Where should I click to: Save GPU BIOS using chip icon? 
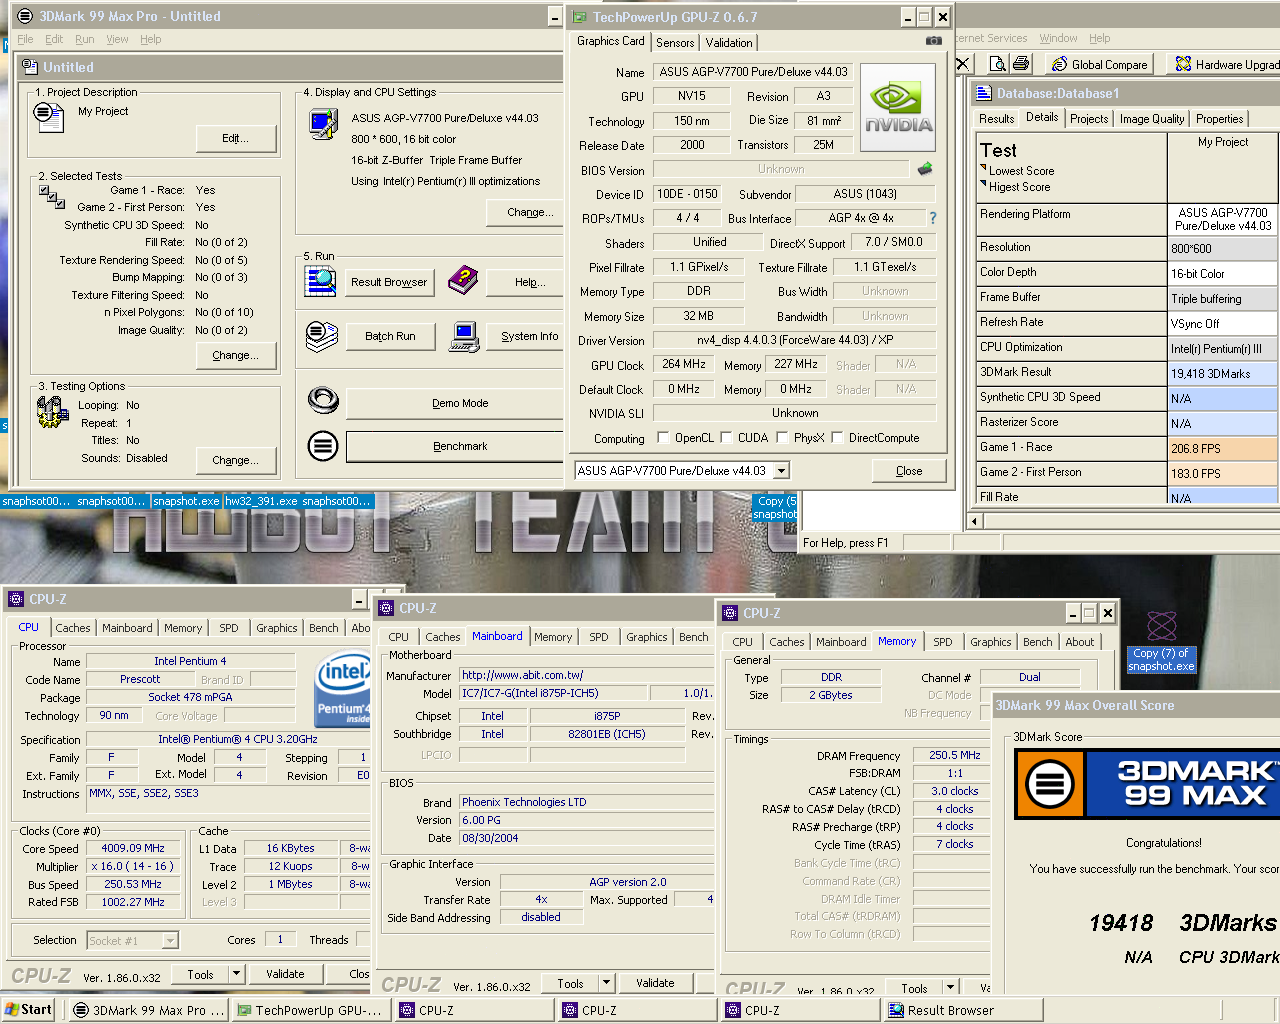(x=925, y=169)
